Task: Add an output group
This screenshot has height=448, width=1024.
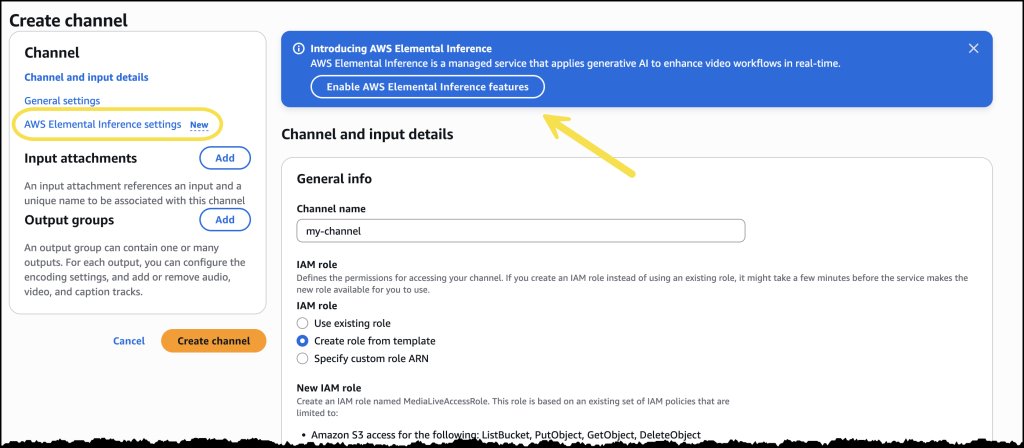Action: (225, 219)
